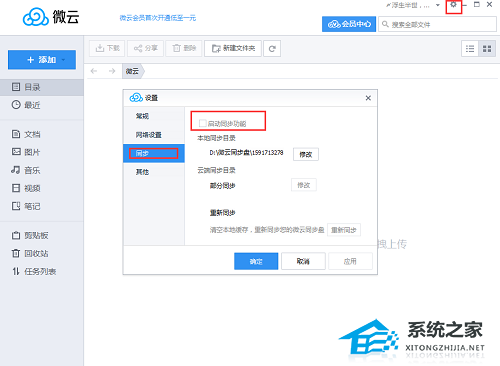Click the 重新同步 resync button
The width and height of the screenshot is (500, 366).
tap(344, 230)
